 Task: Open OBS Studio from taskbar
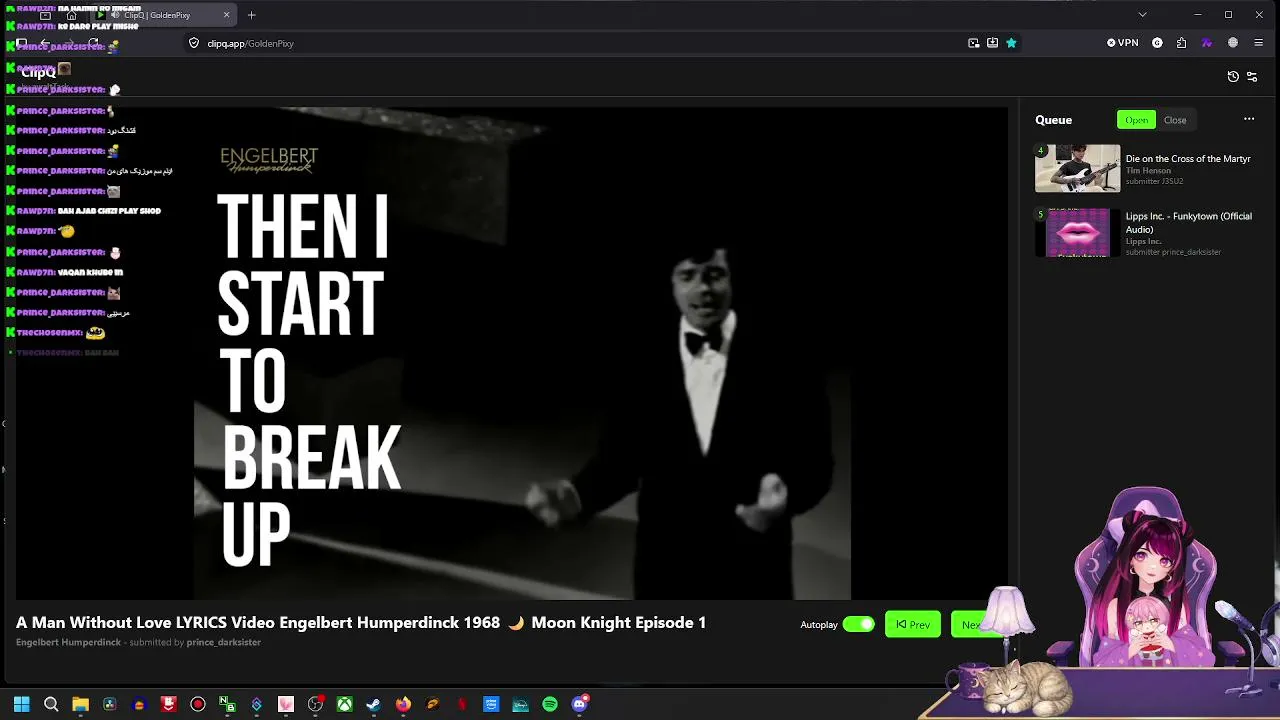315,704
